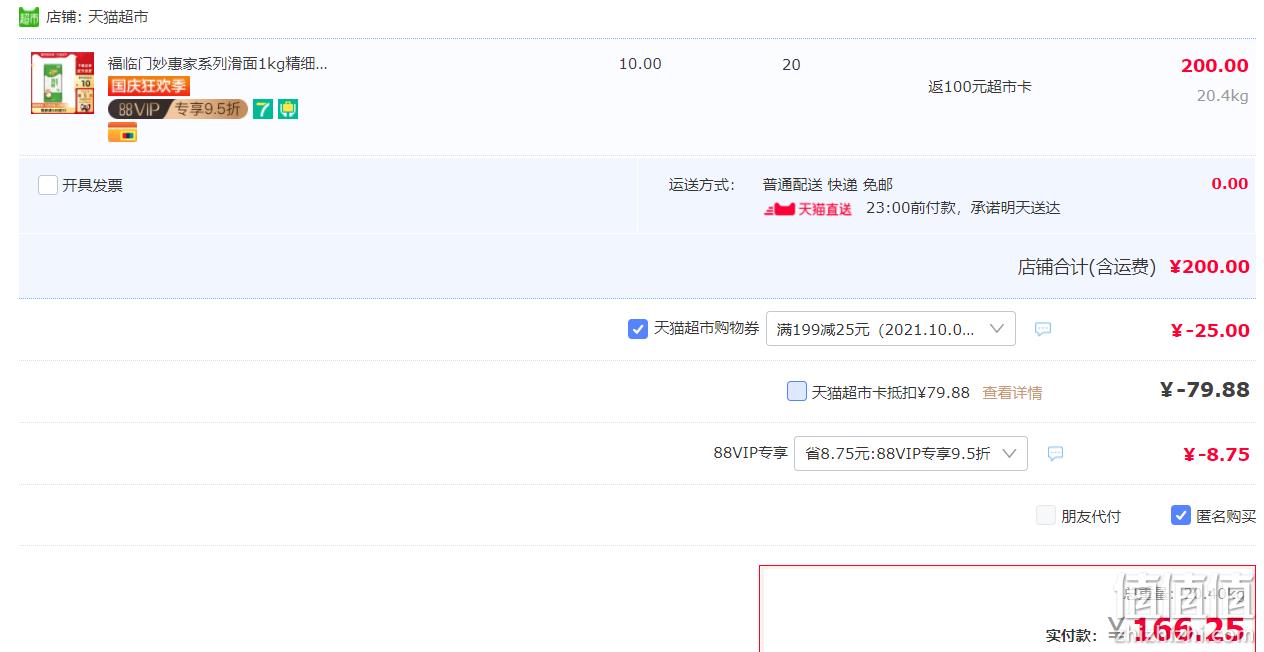
Task: Click the coupon discount ¥-25.00
Action: tap(1210, 331)
